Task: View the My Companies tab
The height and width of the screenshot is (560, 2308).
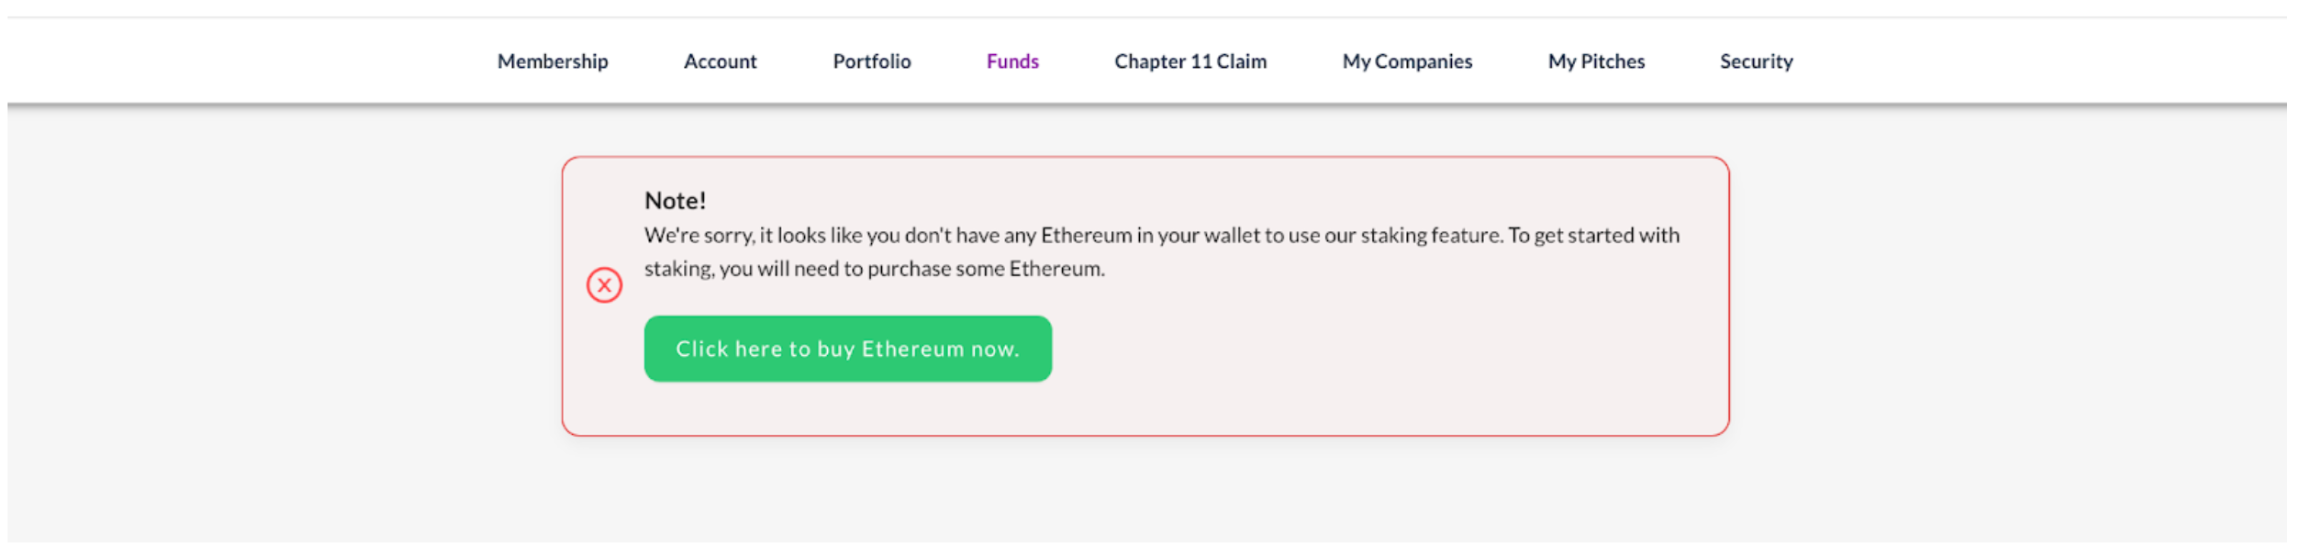Action: click(1407, 62)
